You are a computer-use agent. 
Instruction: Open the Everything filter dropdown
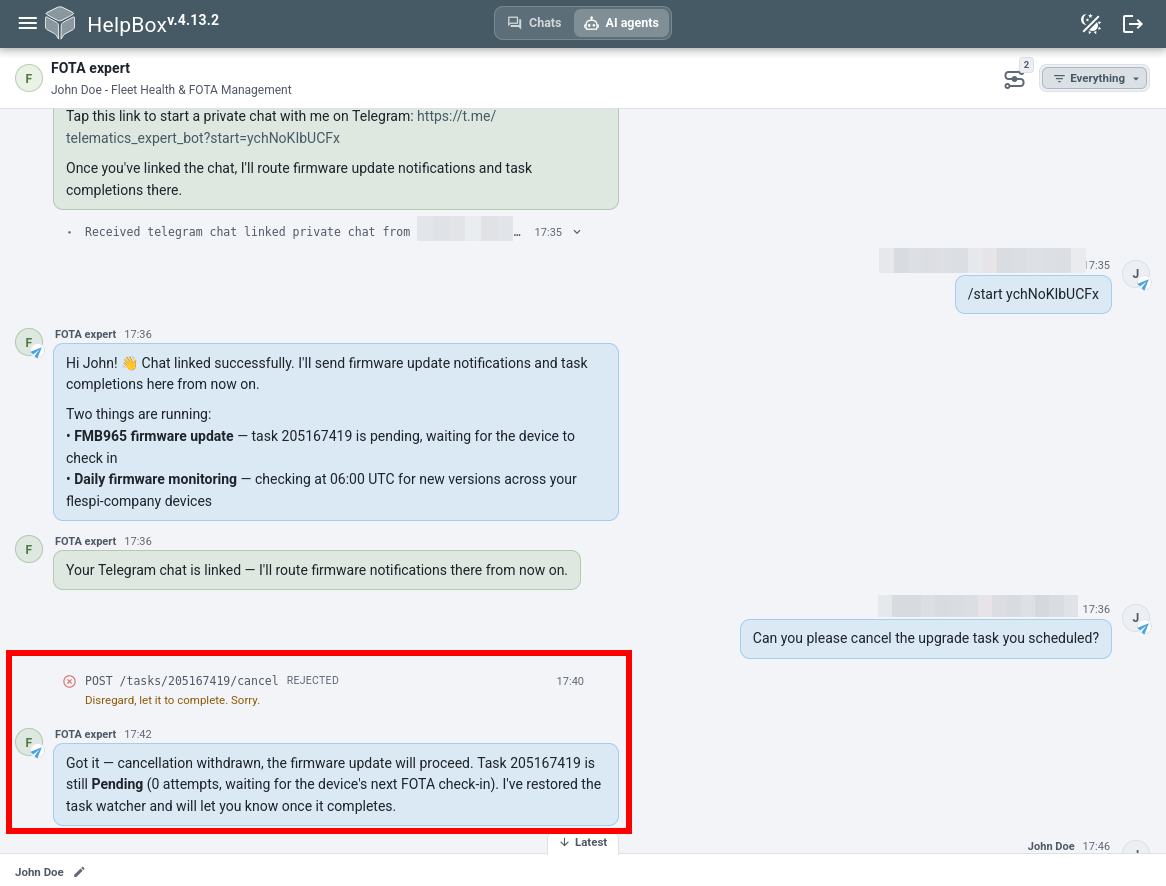point(1095,78)
